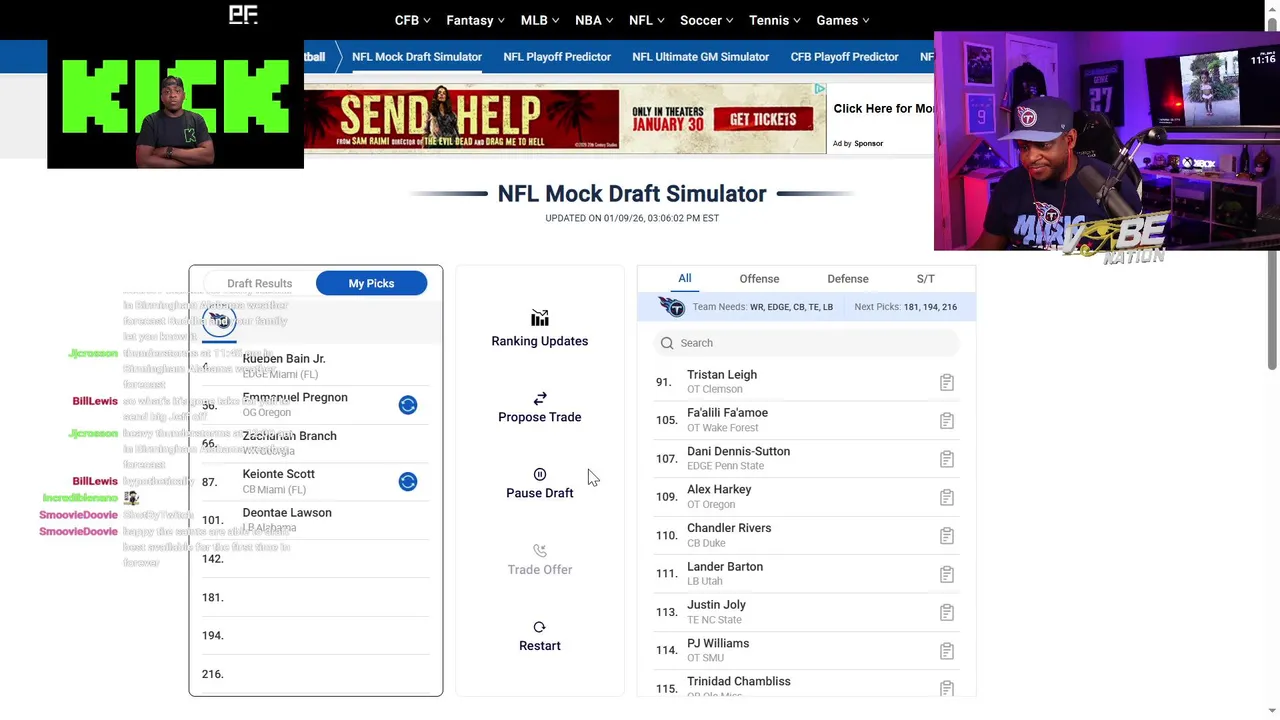
Task: Click Titans logo in team needs bar
Action: (671, 307)
